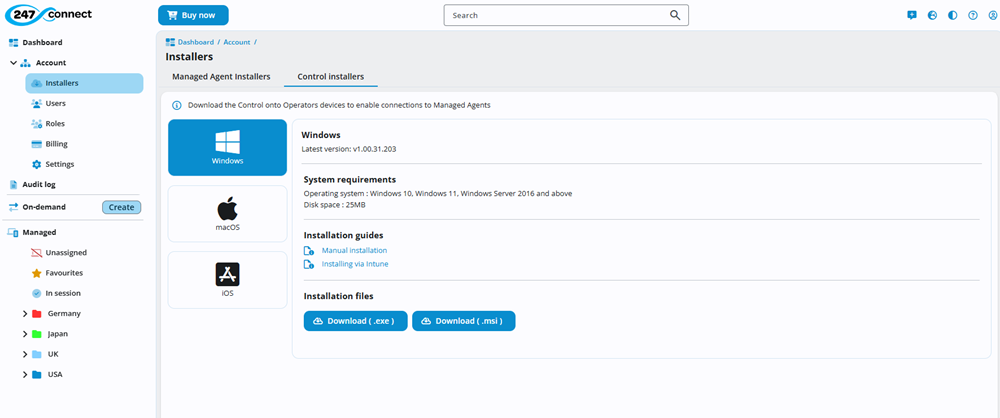Open Dashboard label in the sidebar
The width and height of the screenshot is (1000, 418).
point(43,43)
